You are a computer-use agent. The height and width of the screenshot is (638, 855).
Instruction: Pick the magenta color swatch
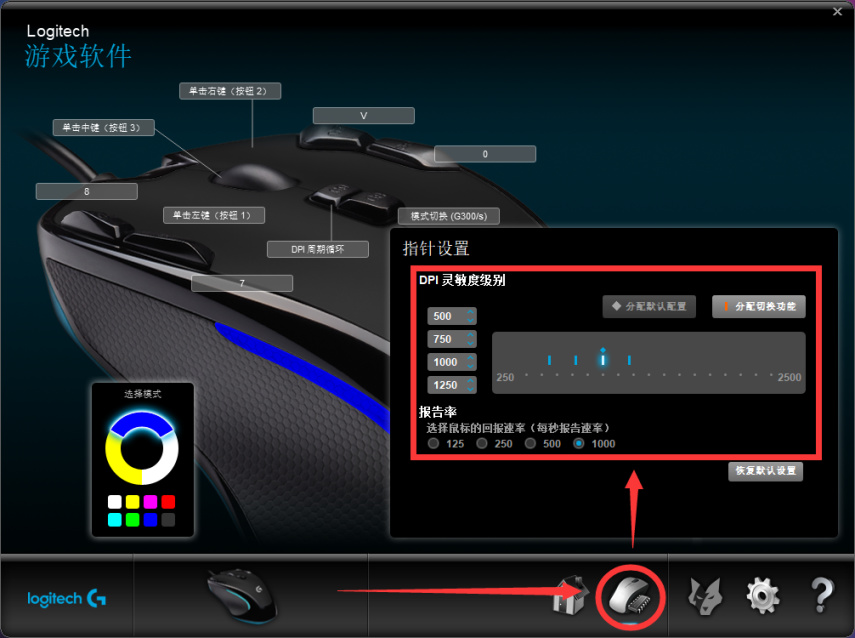tap(150, 502)
